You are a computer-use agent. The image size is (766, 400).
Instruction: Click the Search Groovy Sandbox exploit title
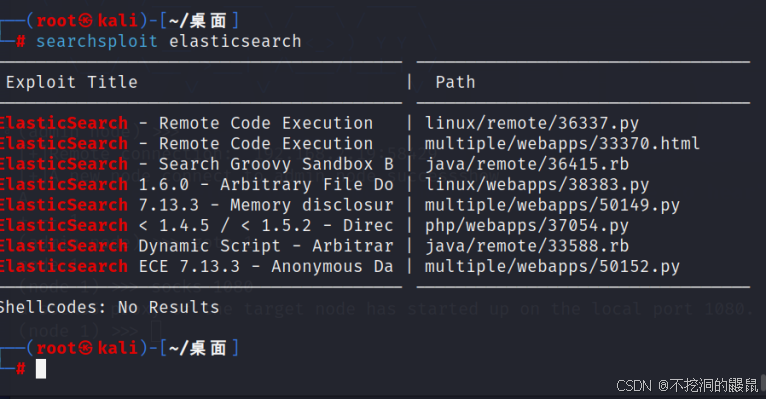(x=265, y=164)
